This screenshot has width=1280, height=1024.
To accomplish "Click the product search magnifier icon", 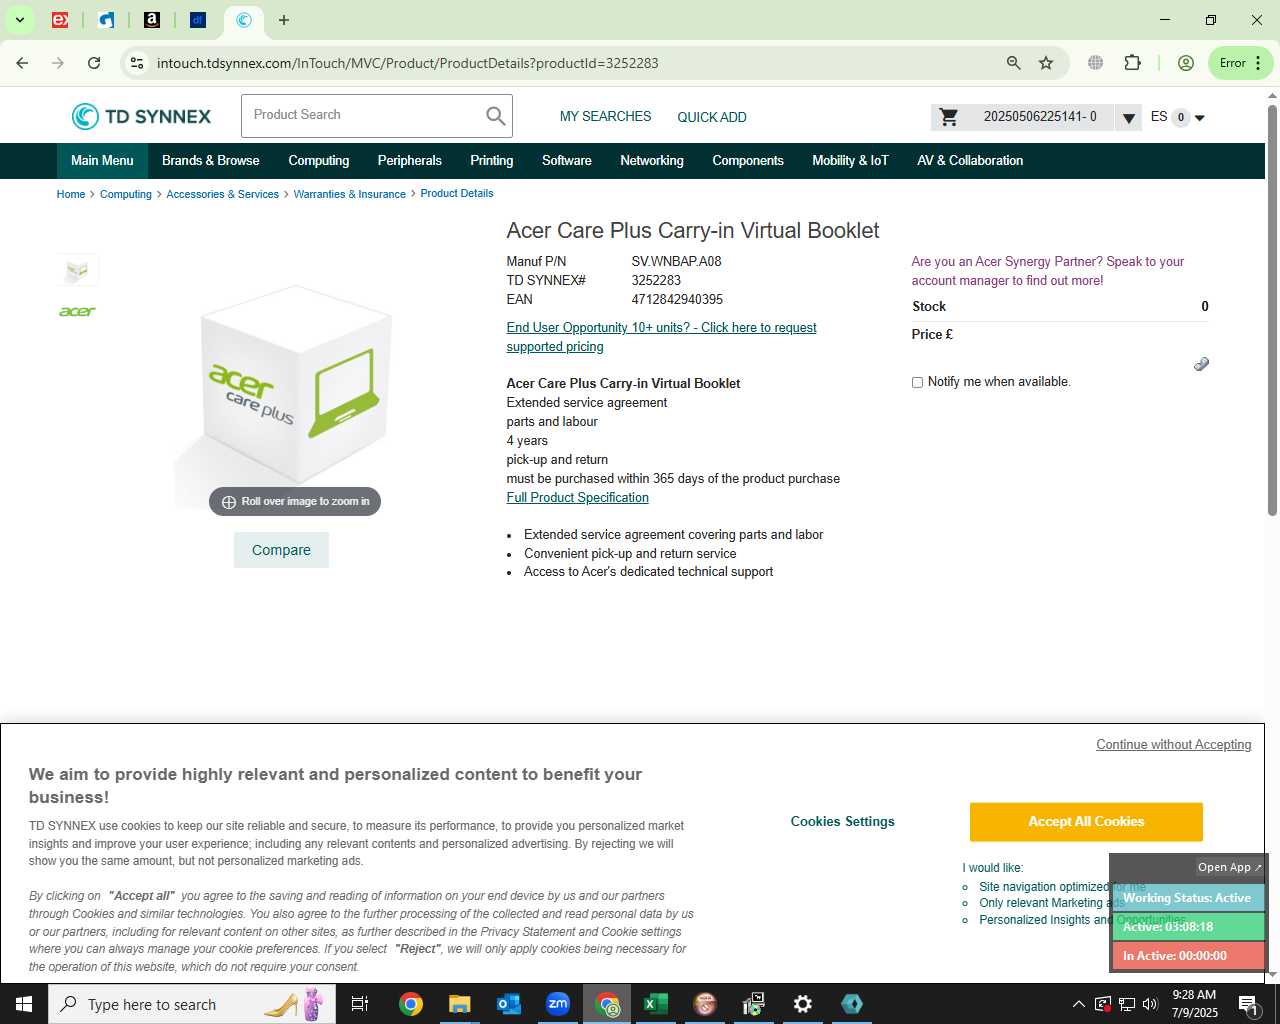I will [x=496, y=116].
